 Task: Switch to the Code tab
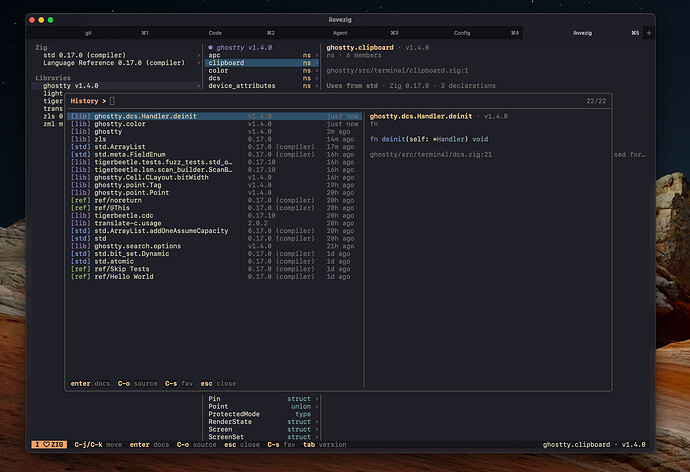tap(215, 33)
